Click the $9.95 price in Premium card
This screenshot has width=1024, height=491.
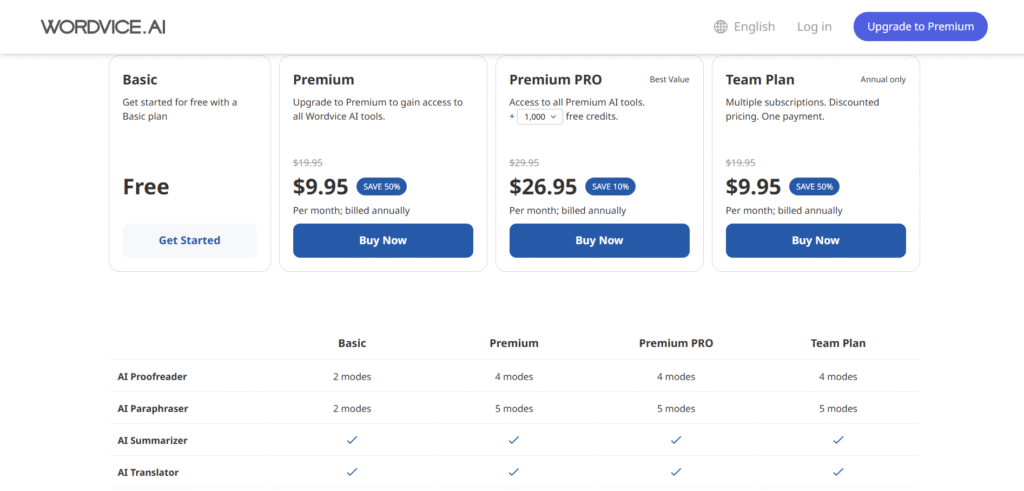(321, 187)
